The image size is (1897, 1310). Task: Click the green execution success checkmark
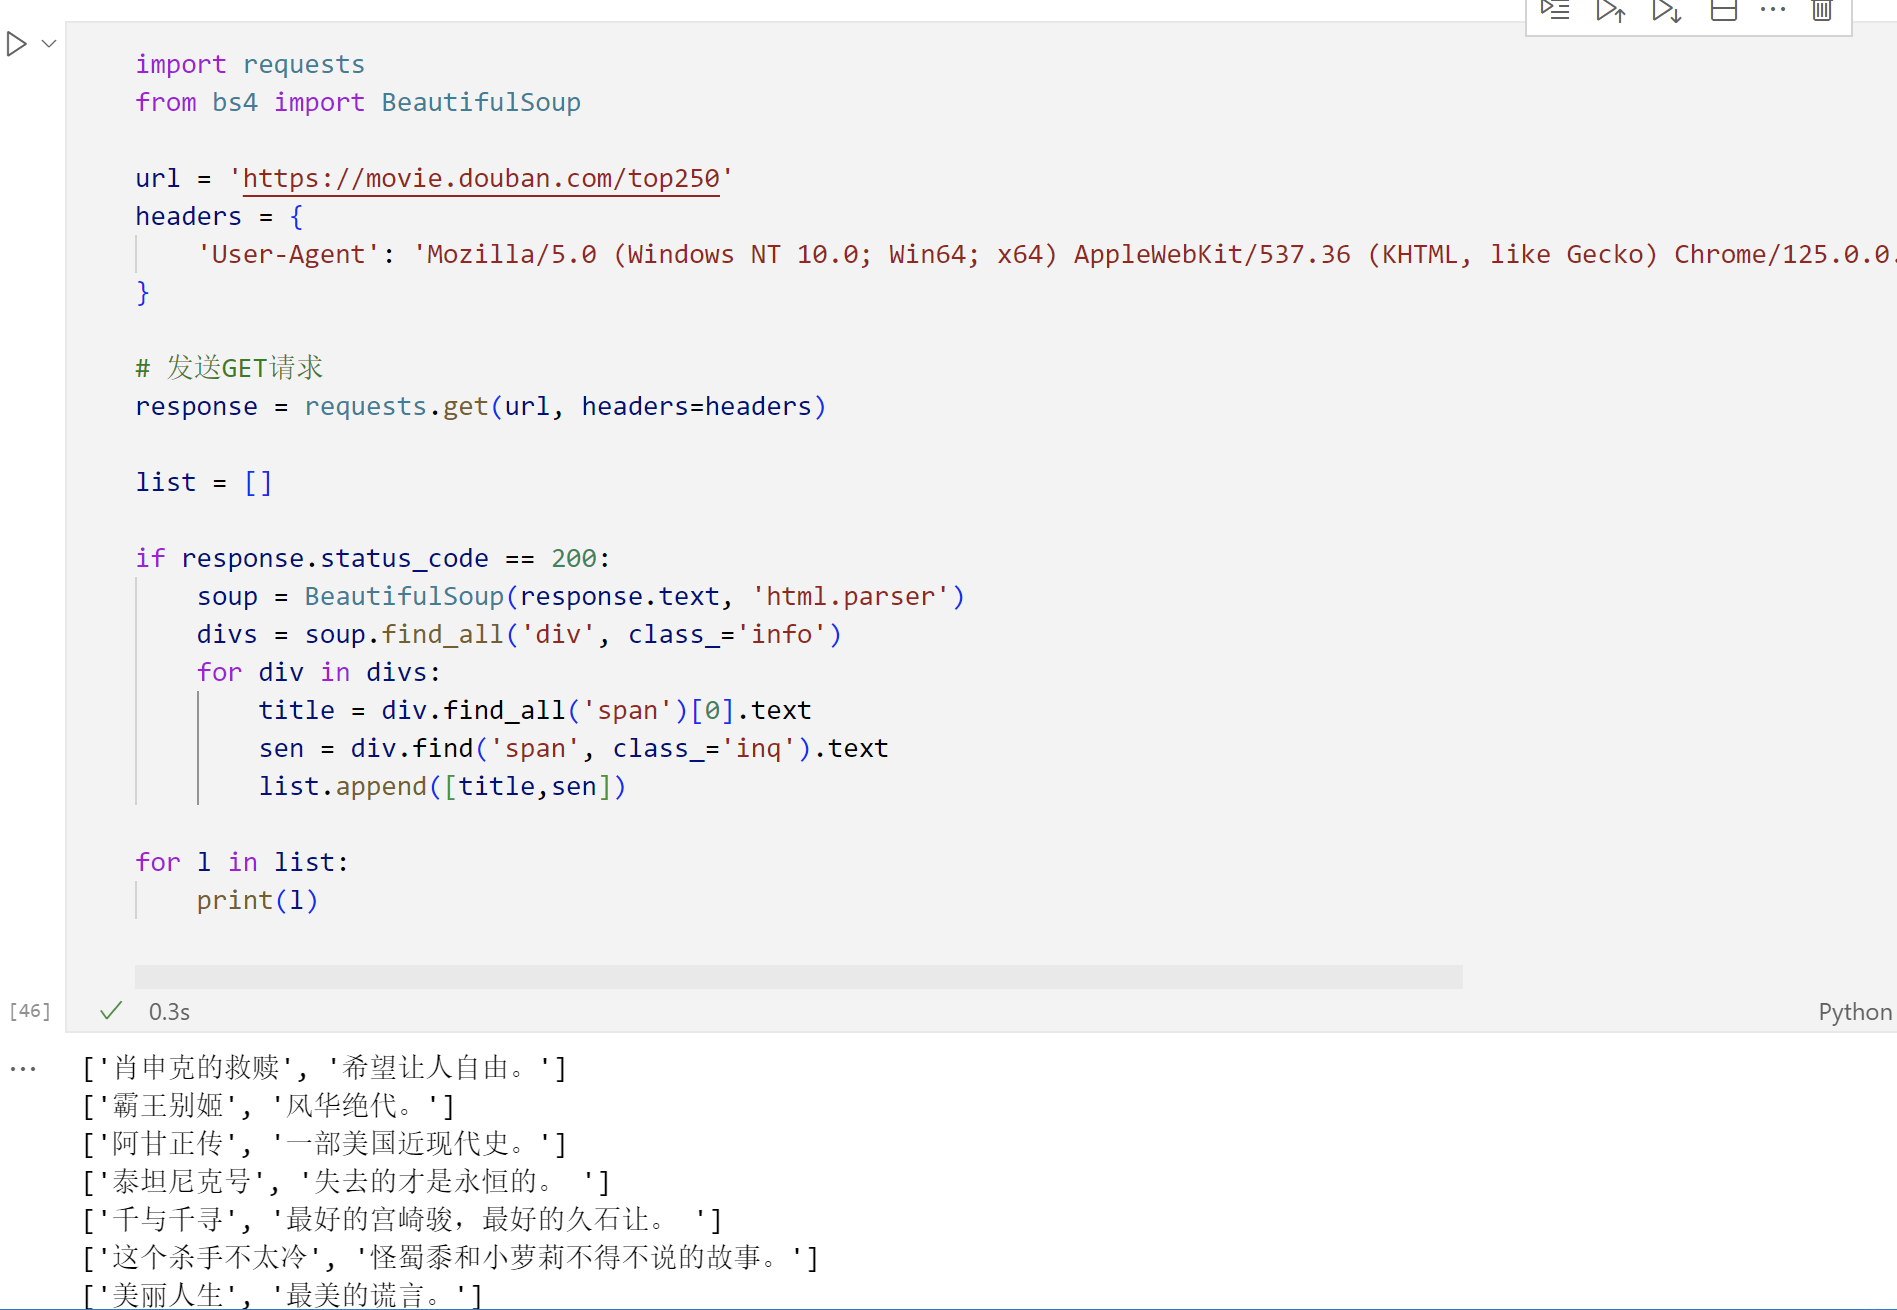[x=110, y=1011]
